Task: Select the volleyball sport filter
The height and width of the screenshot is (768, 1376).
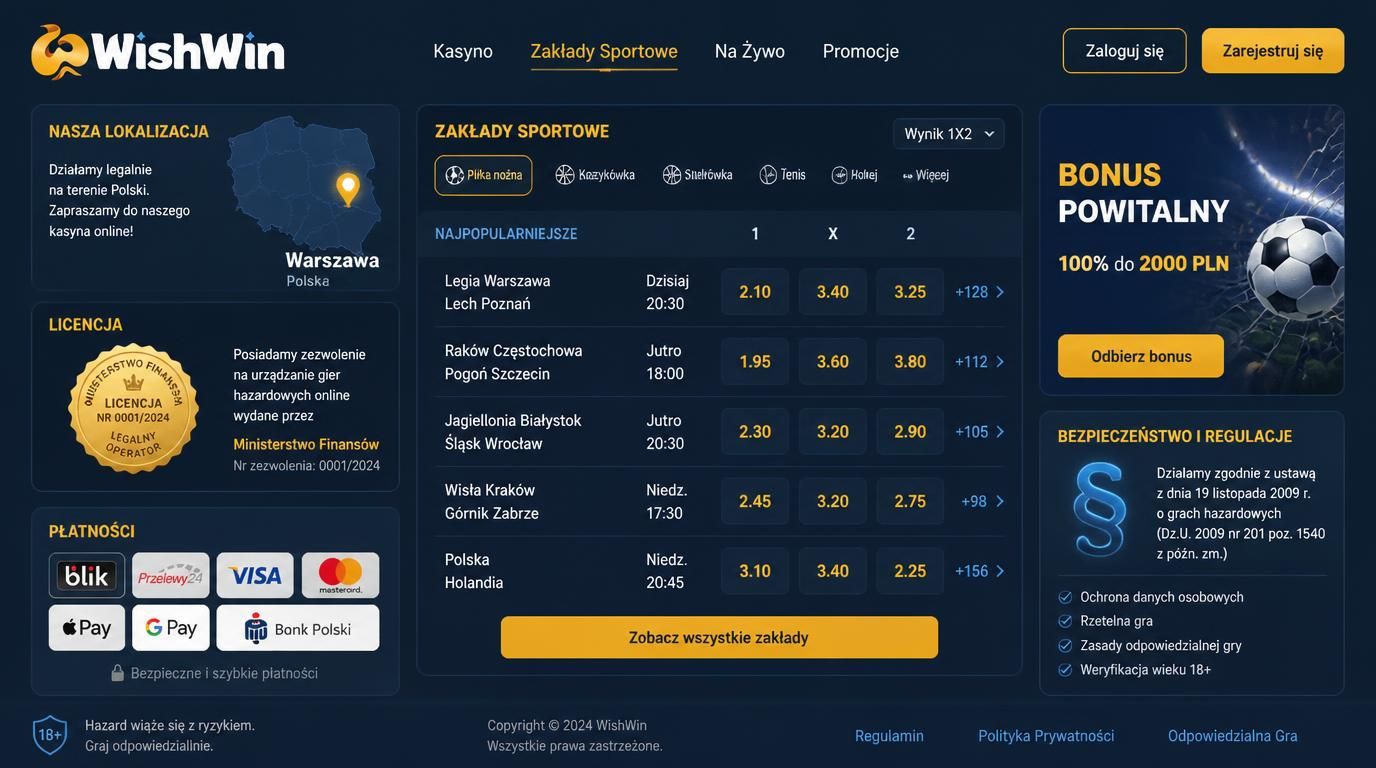Action: pyautogui.click(x=697, y=175)
